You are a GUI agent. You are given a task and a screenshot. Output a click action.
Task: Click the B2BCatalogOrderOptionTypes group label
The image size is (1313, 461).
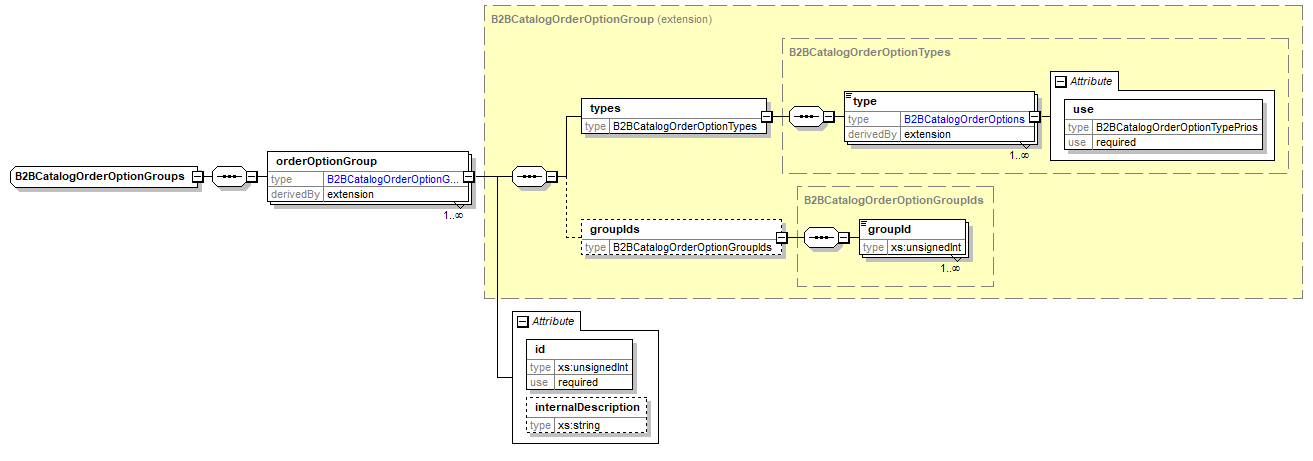point(869,51)
